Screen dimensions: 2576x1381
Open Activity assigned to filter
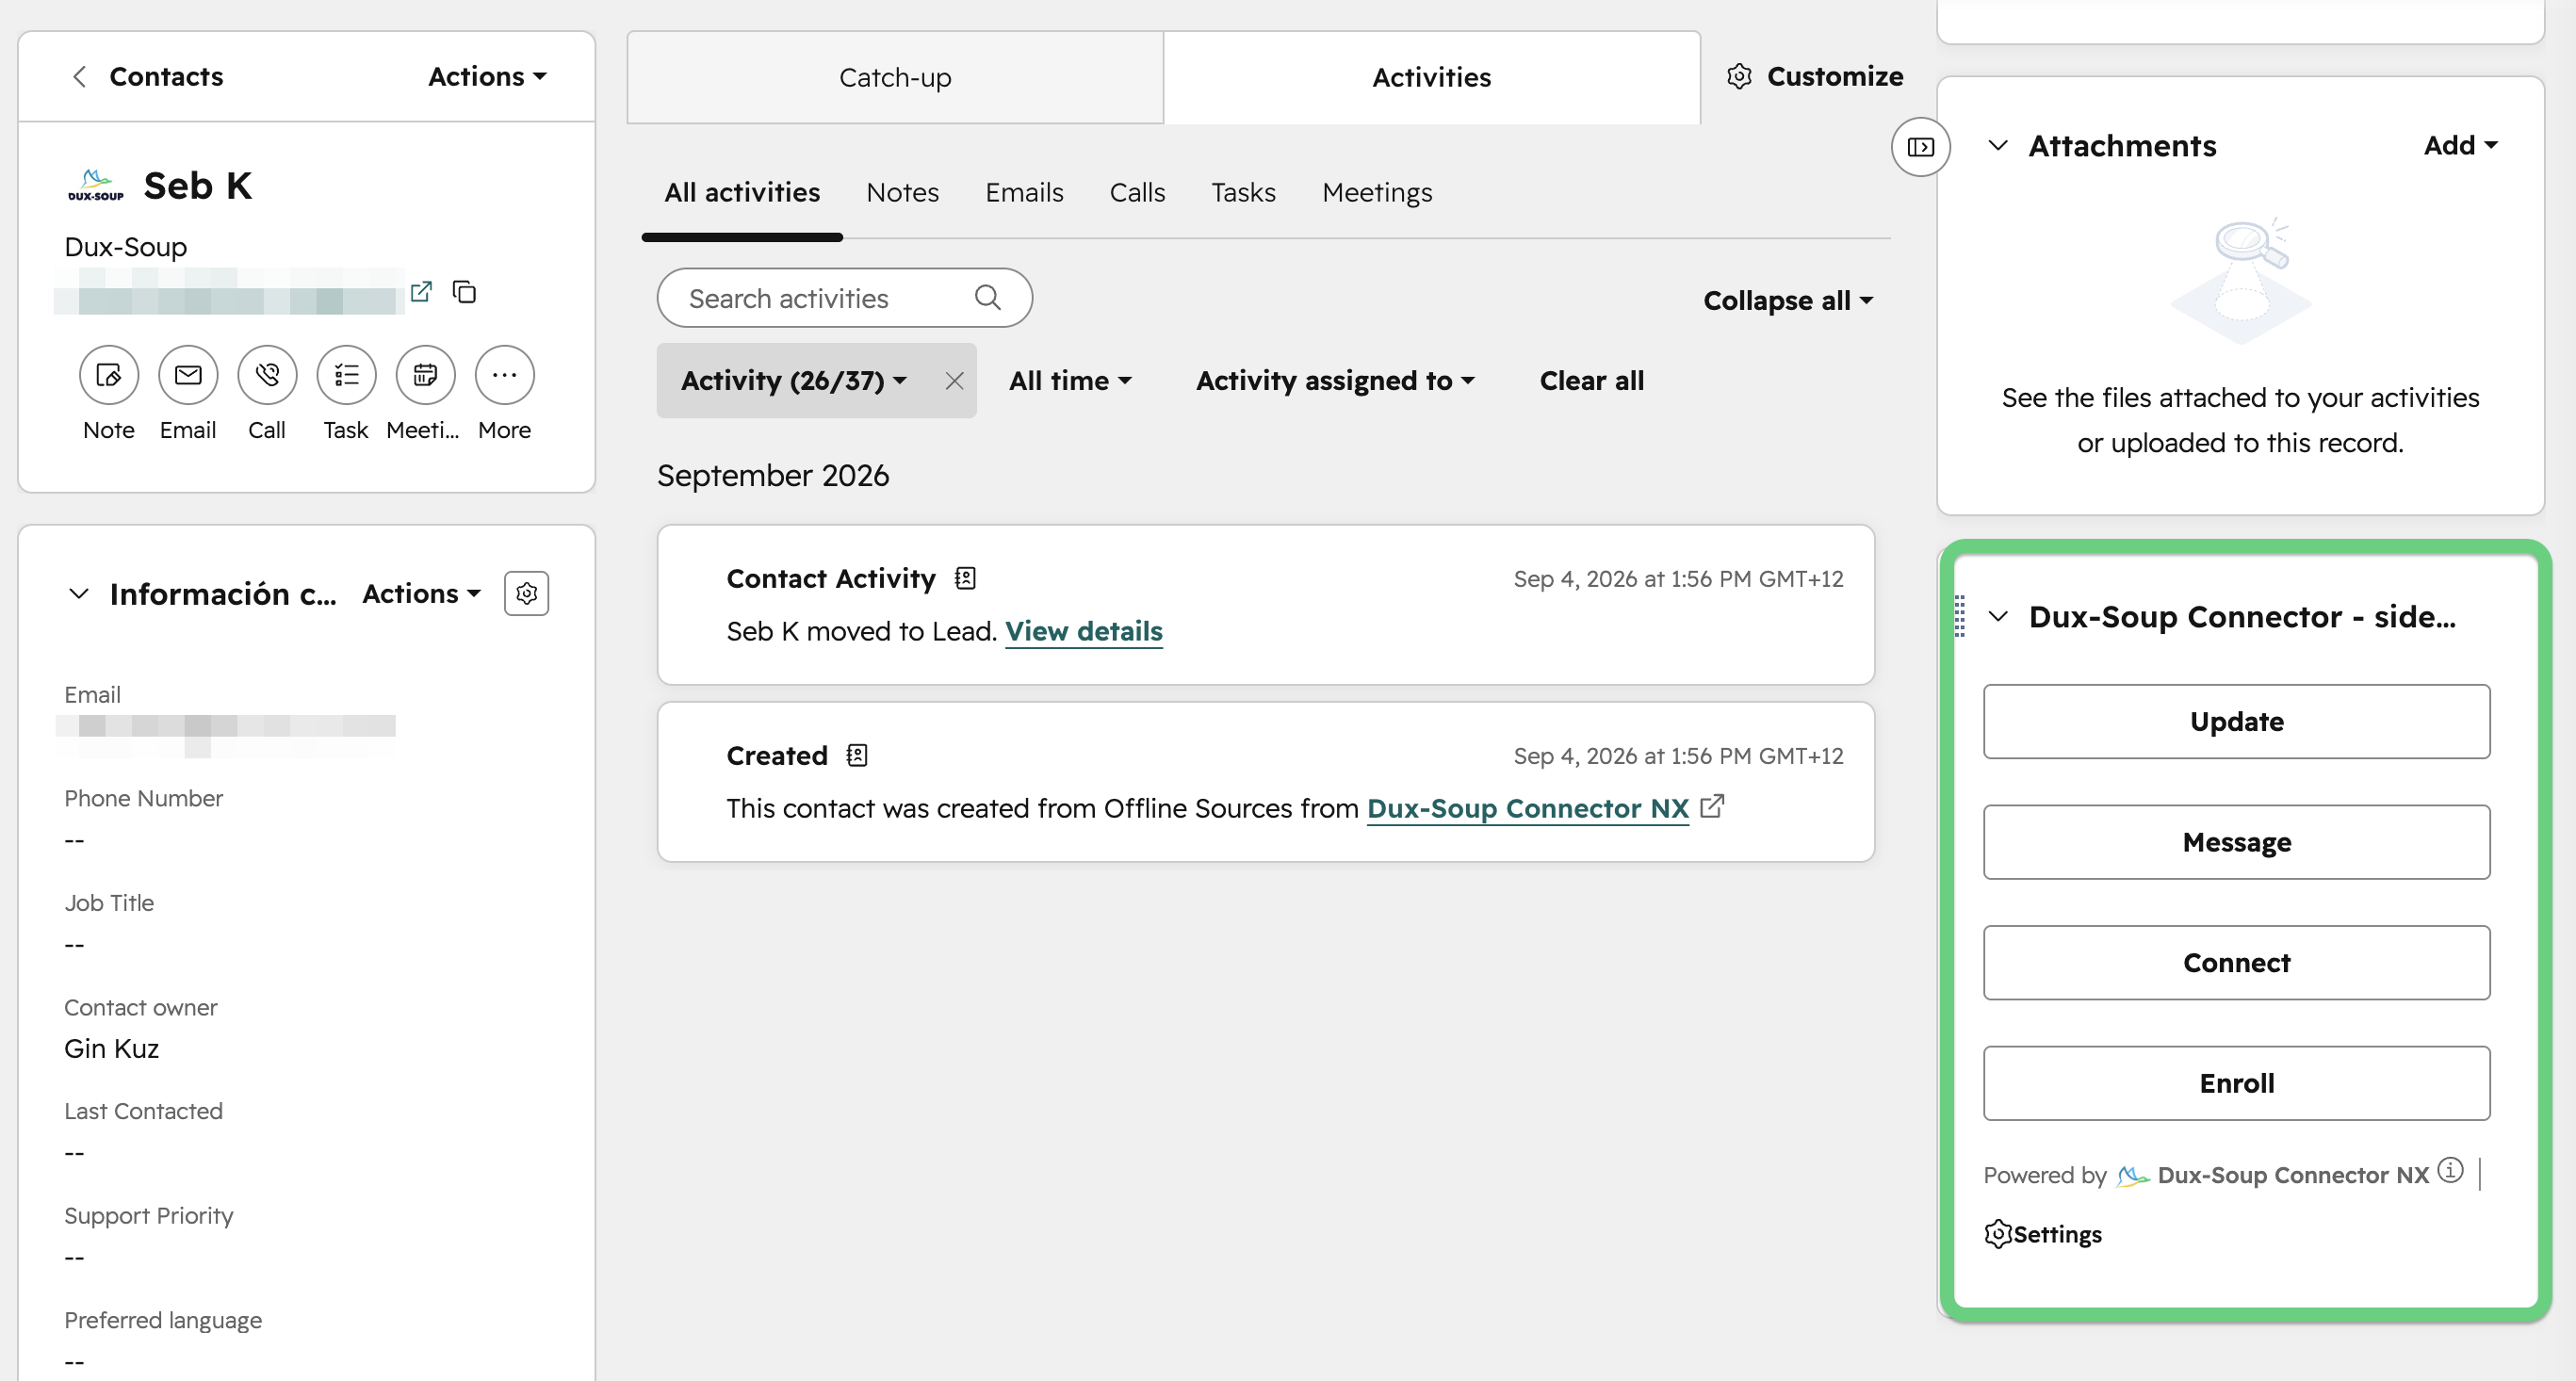pyautogui.click(x=1334, y=381)
